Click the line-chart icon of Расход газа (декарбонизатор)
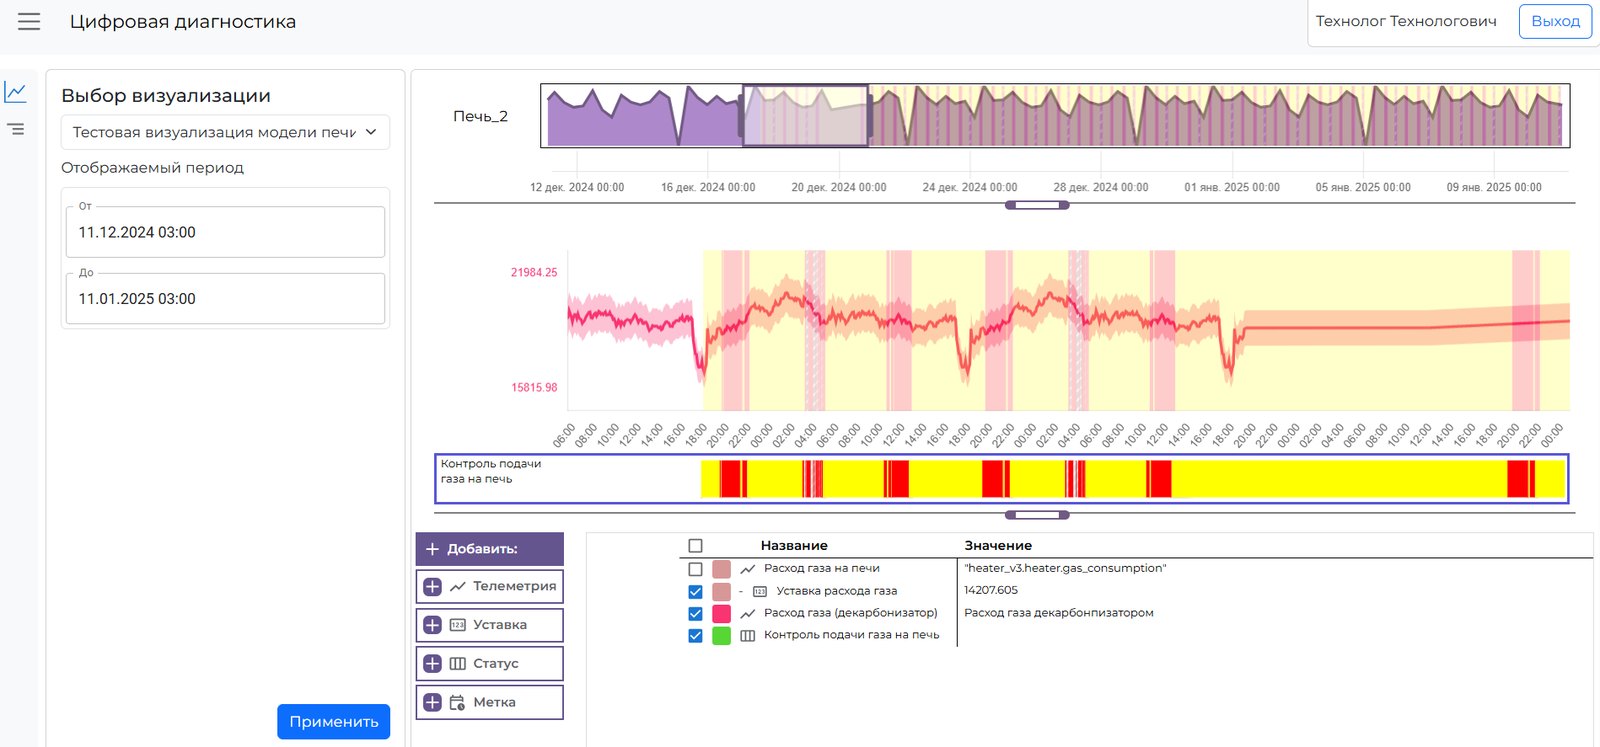The width and height of the screenshot is (1600, 747). coord(747,613)
